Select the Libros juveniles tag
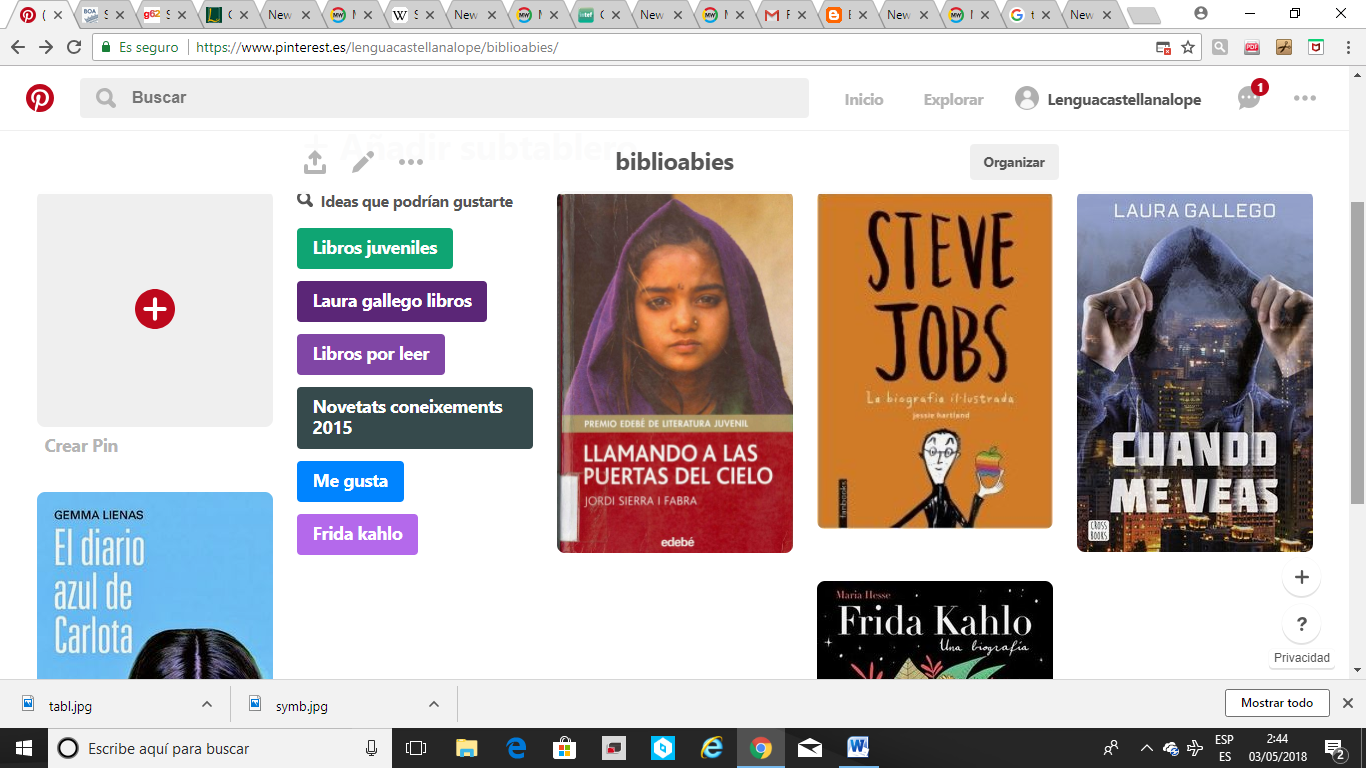Viewport: 1366px width, 768px height. pyautogui.click(x=375, y=248)
